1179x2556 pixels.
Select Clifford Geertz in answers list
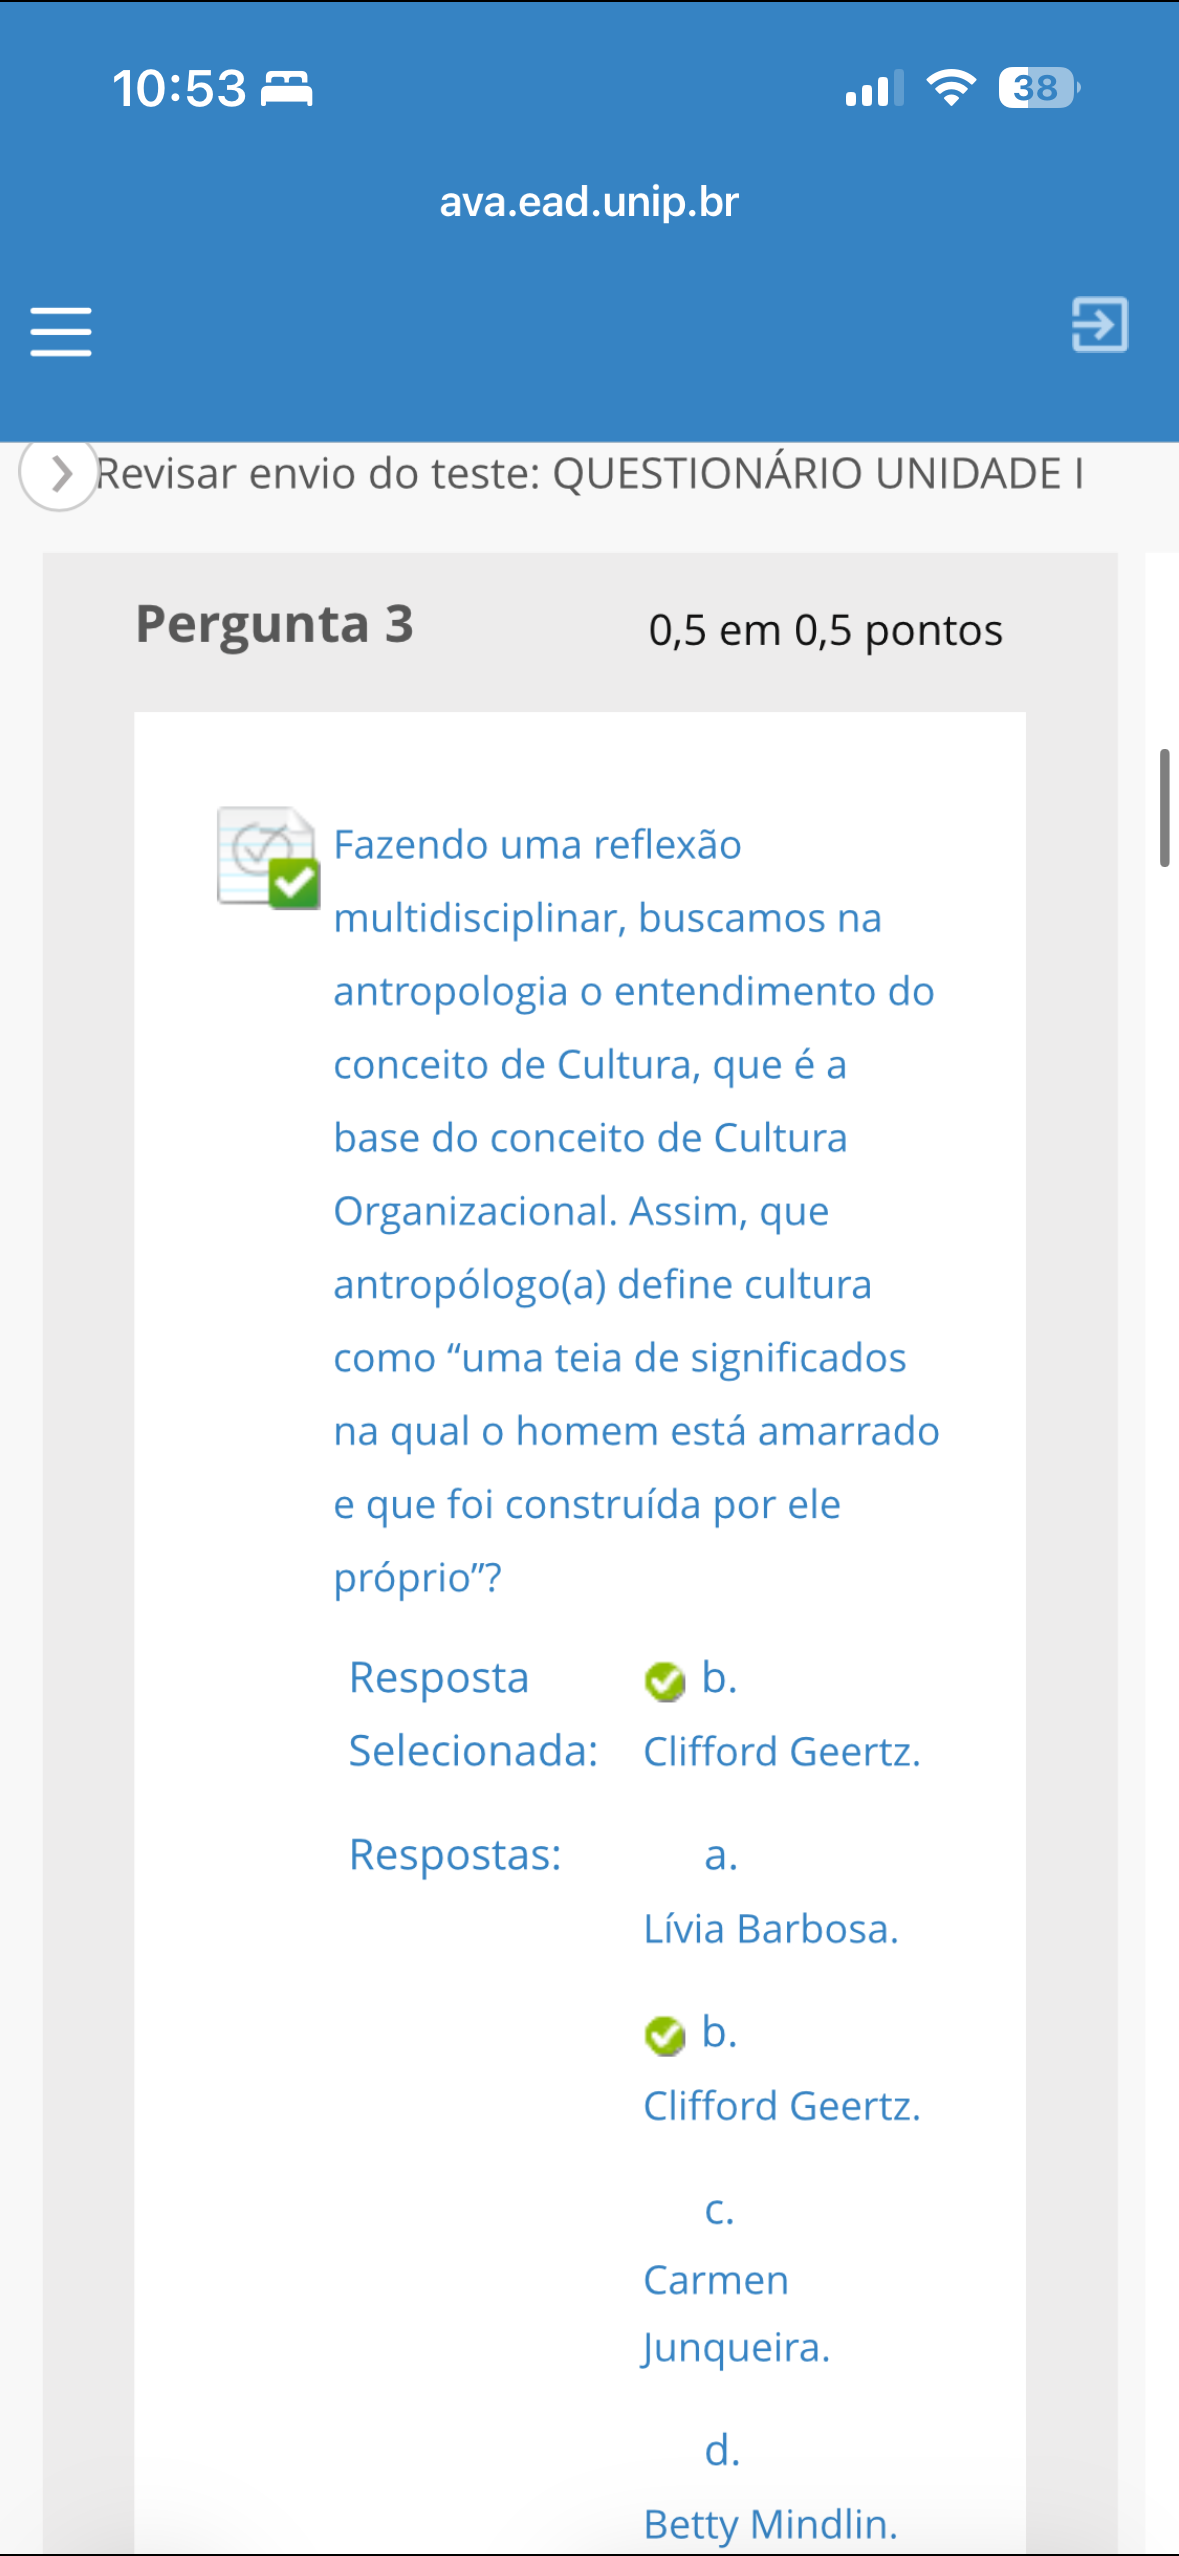click(x=781, y=2105)
